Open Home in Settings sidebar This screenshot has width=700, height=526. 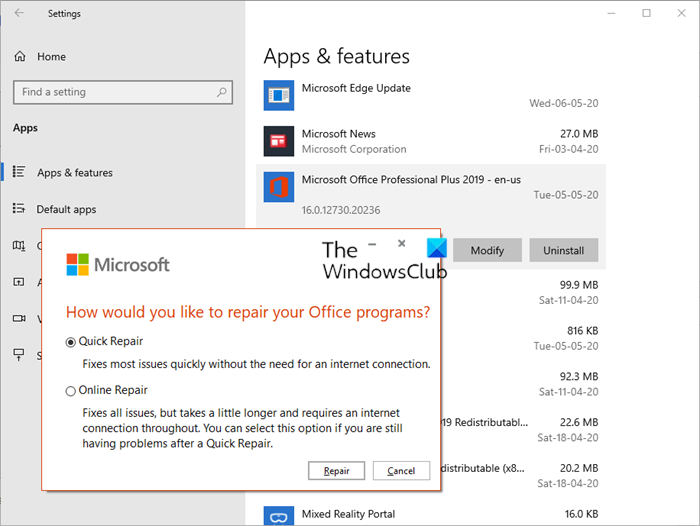click(x=51, y=57)
